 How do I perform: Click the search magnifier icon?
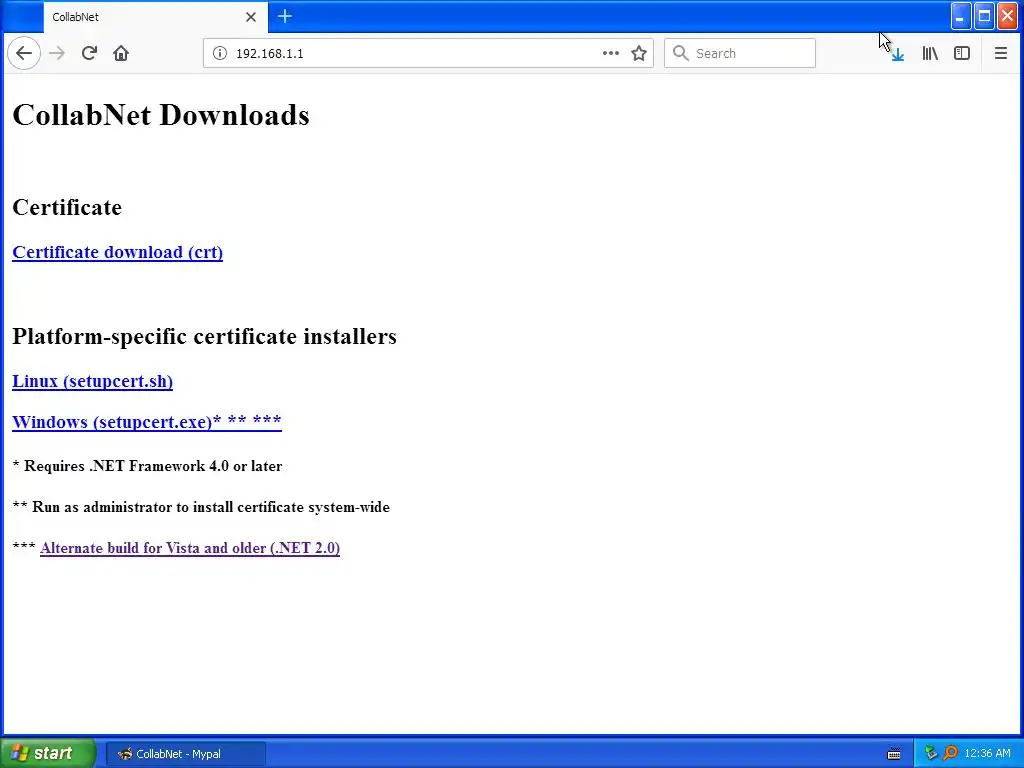680,53
